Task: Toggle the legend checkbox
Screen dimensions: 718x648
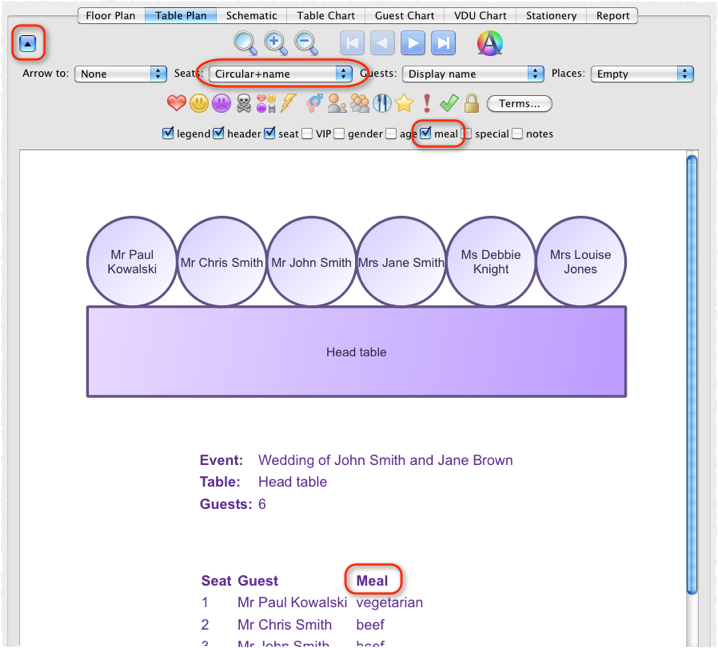Action: 168,133
